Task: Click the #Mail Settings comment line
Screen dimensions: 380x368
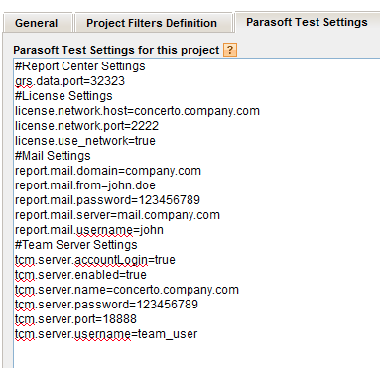Action: pos(52,156)
